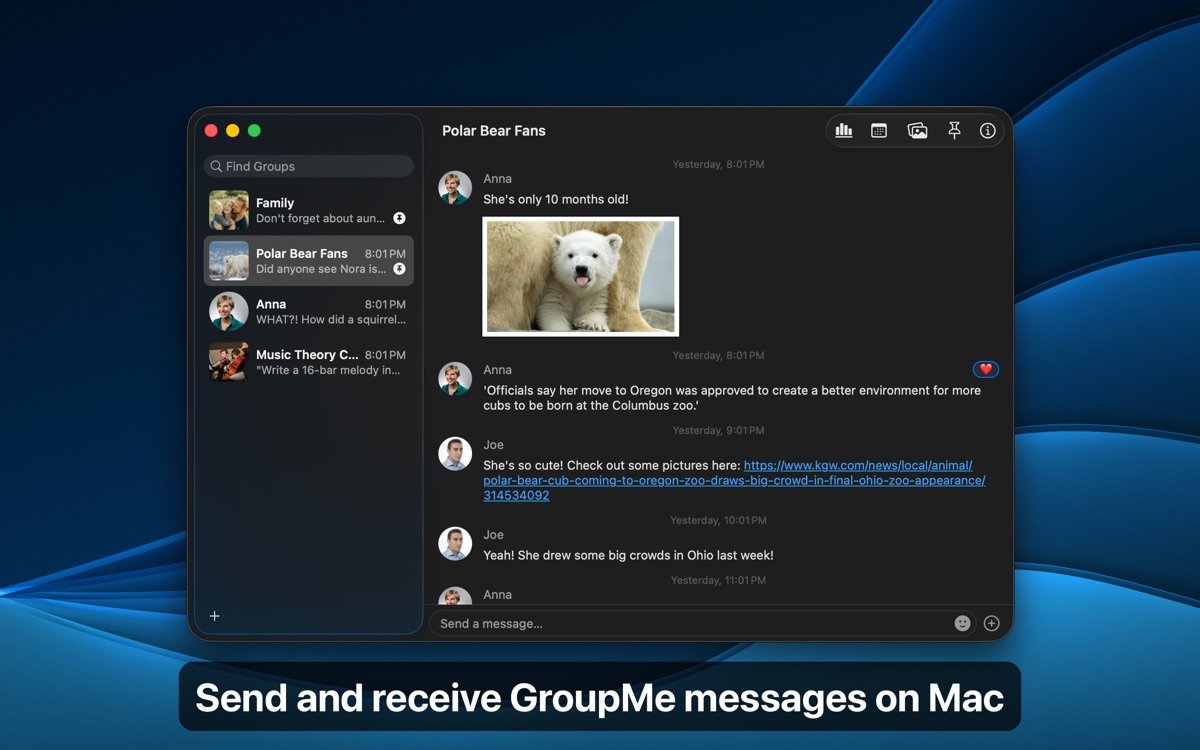Create a new group with the plus icon
This screenshot has width=1200, height=750.
click(214, 616)
